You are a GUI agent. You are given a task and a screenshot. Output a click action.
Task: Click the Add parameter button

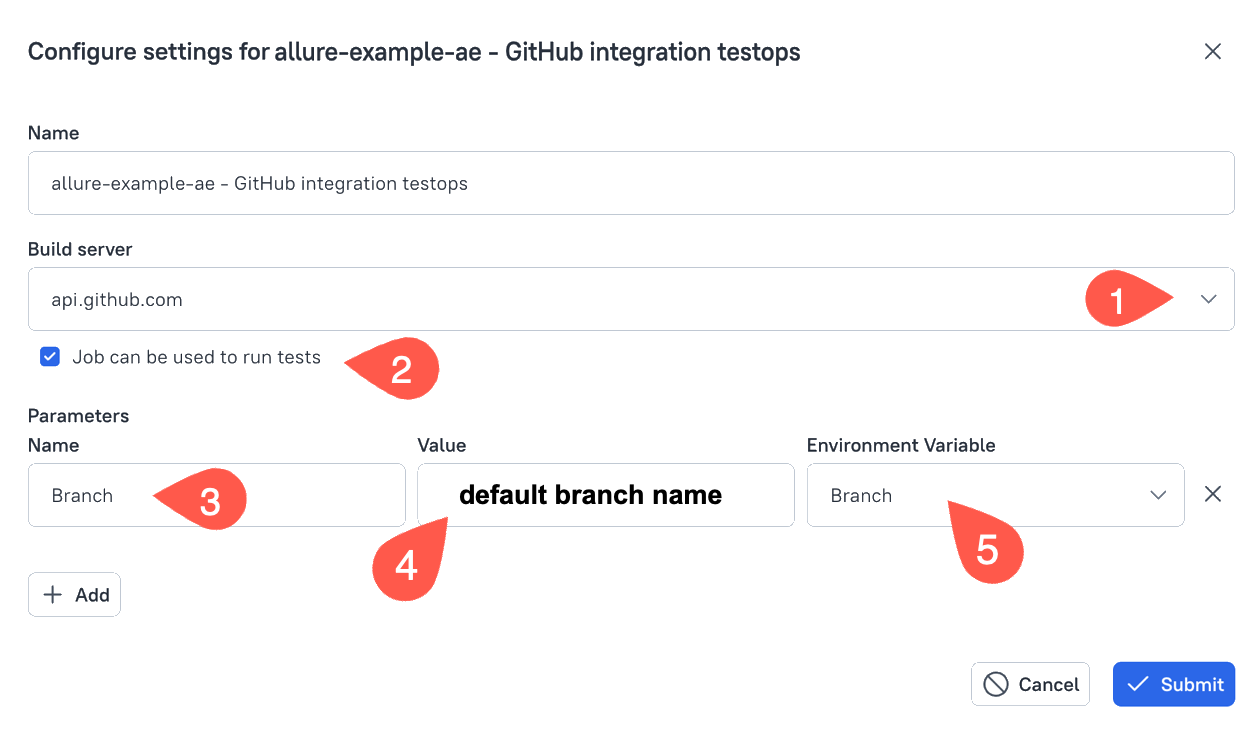(75, 595)
